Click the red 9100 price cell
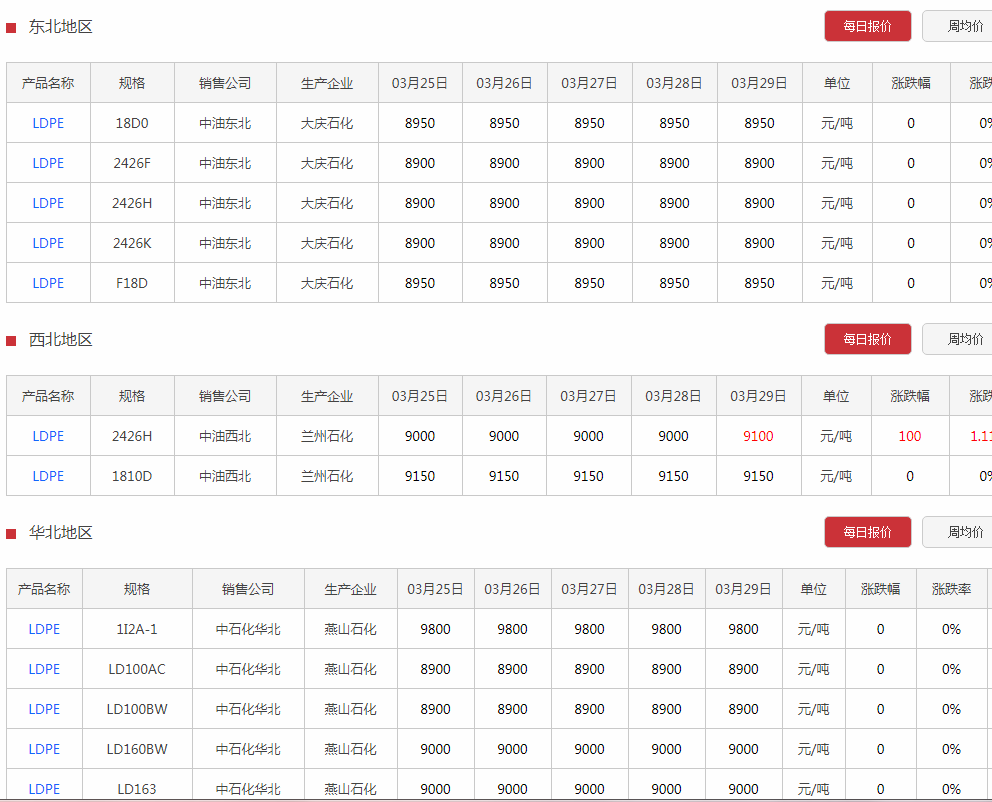Image resolution: width=992 pixels, height=802 pixels. pos(758,436)
